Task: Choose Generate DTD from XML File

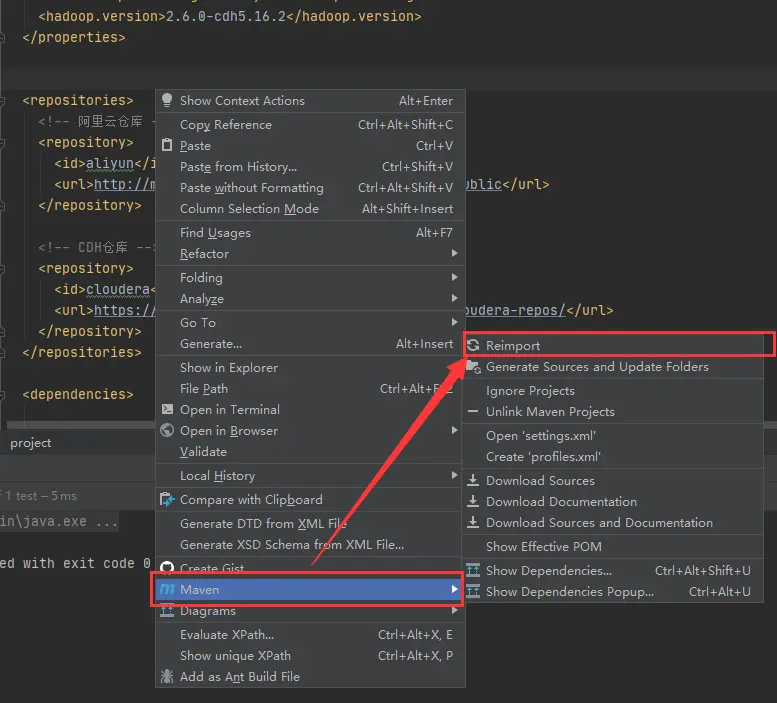Action: [x=310, y=524]
